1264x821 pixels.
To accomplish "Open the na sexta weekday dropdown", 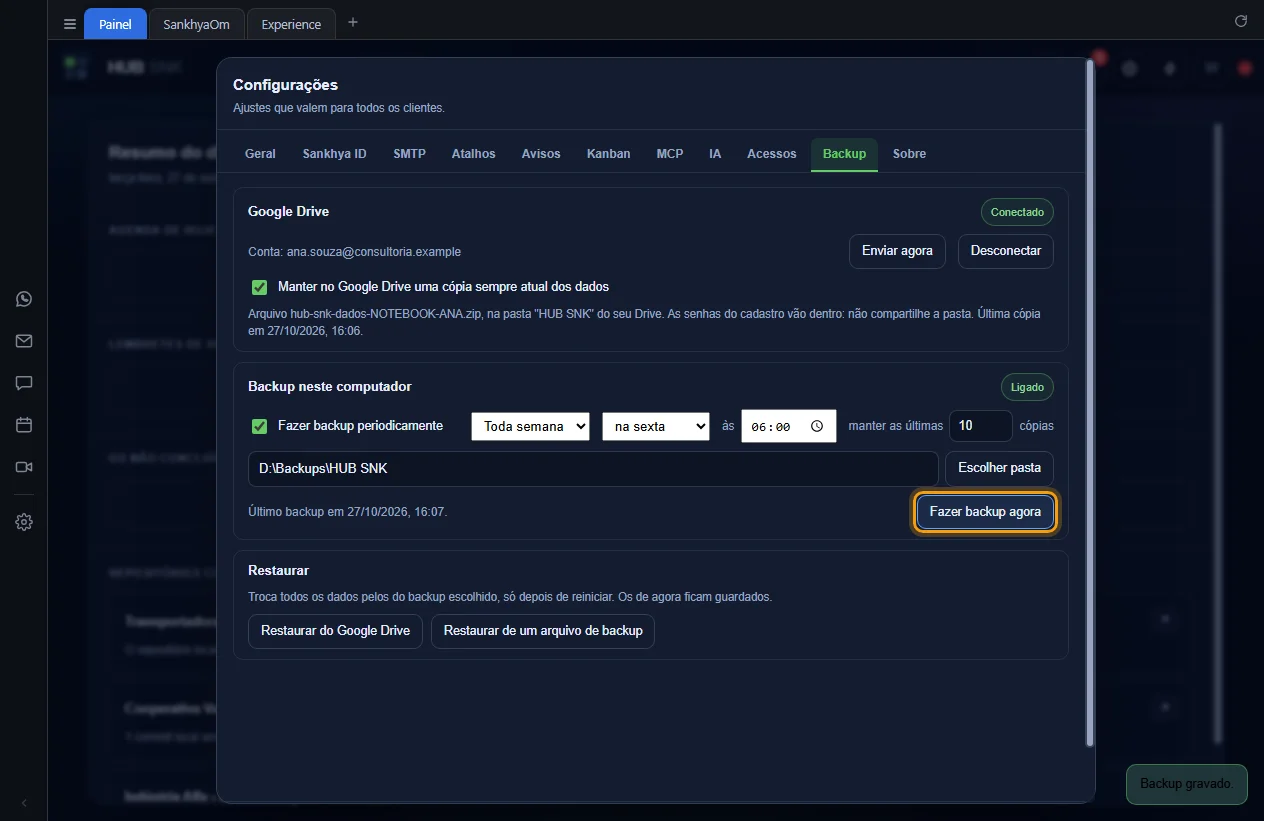I will point(656,426).
